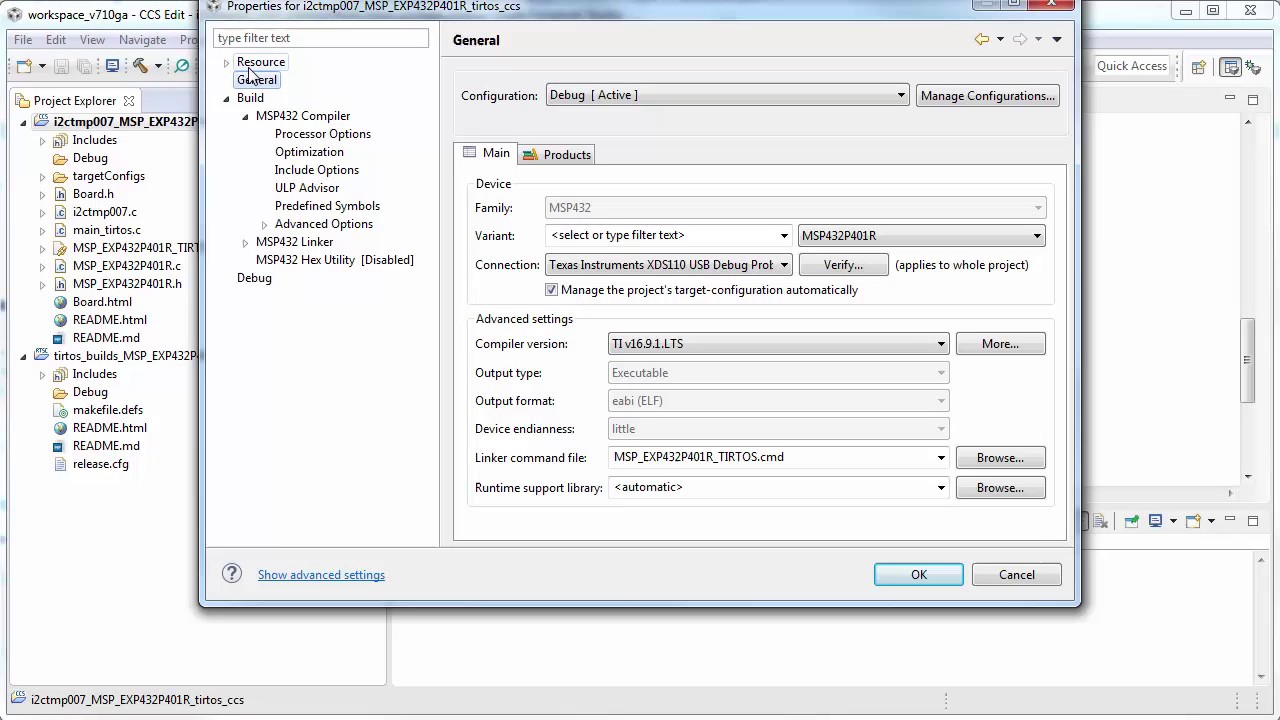Open the File menu

(23, 40)
